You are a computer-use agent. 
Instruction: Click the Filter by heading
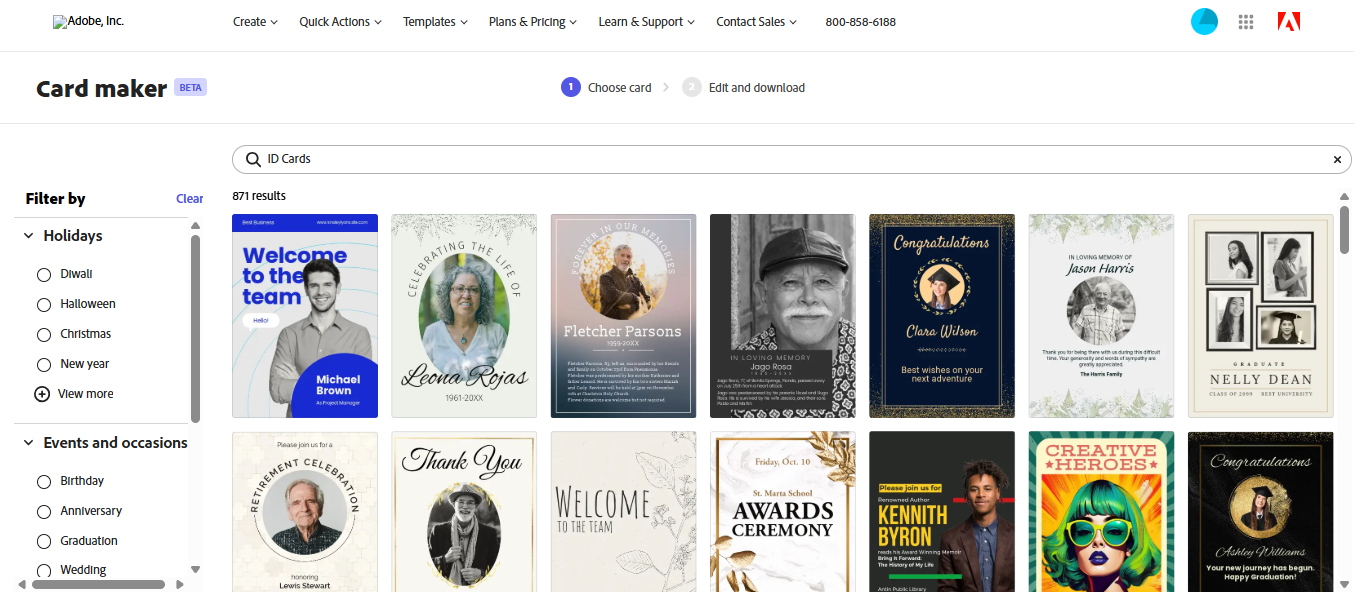click(55, 199)
